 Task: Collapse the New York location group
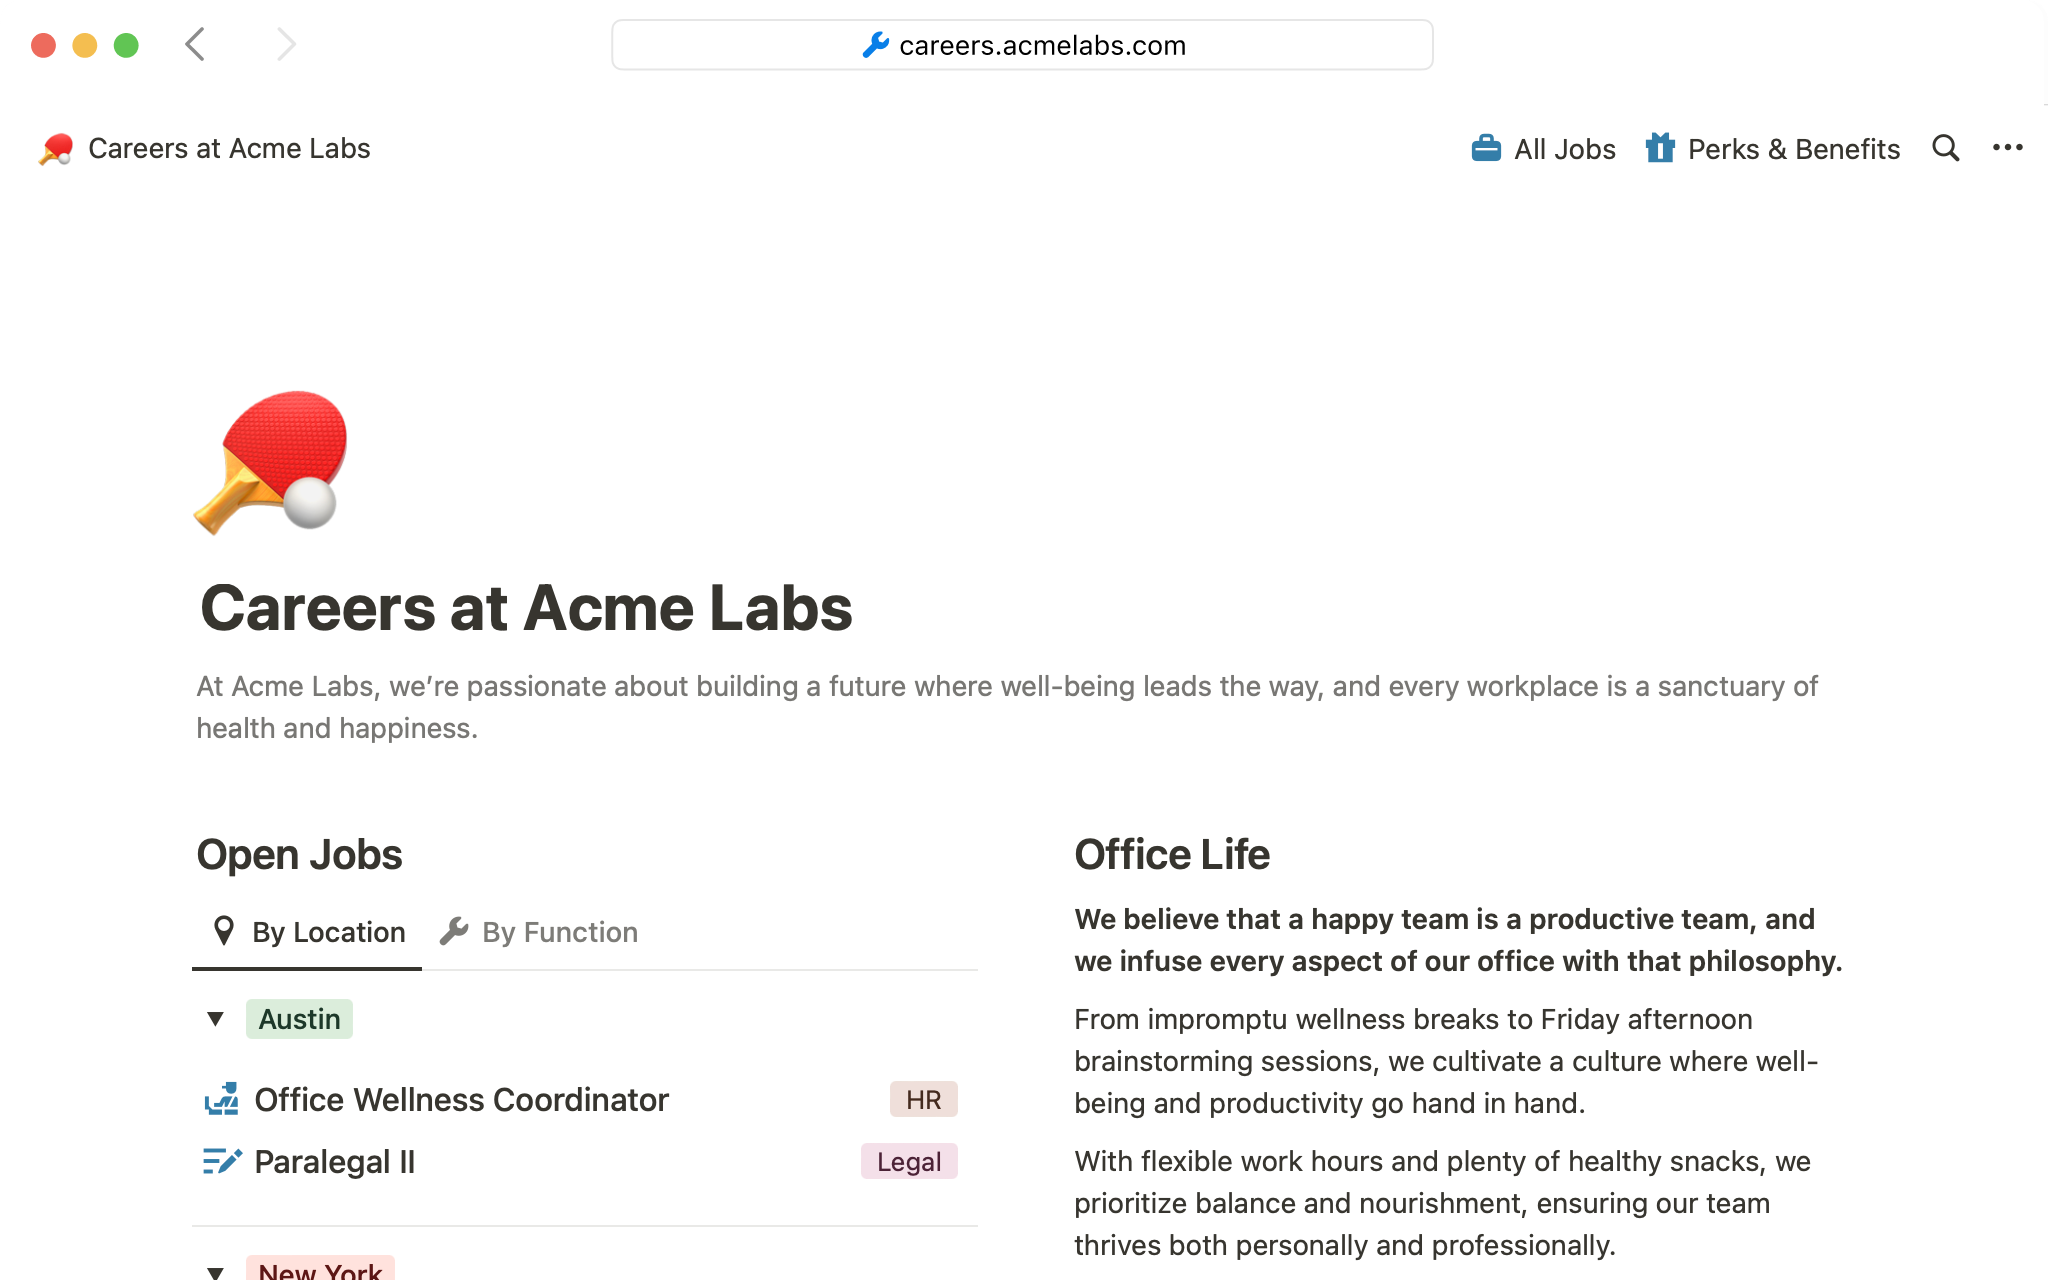[215, 1272]
